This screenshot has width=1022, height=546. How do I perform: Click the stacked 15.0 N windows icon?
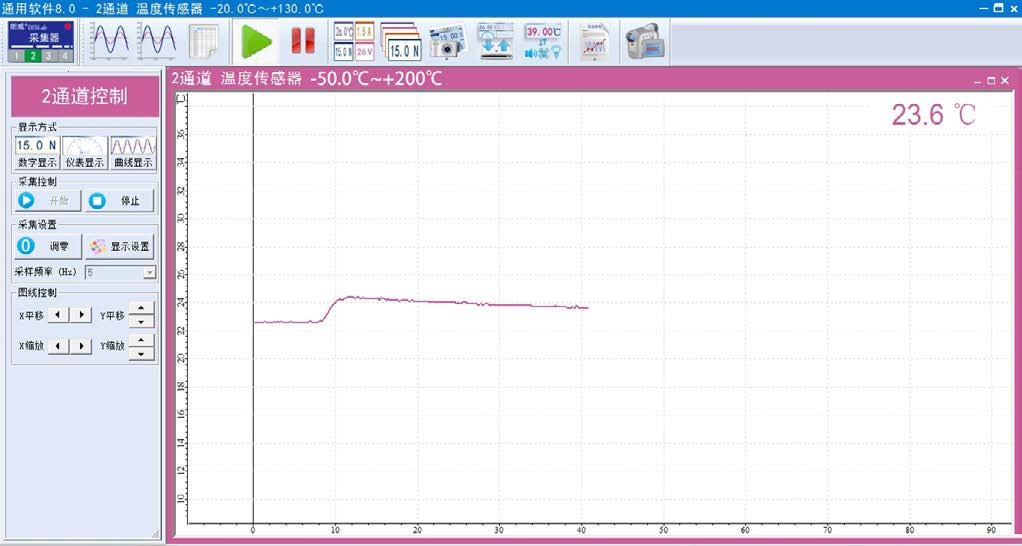point(402,41)
